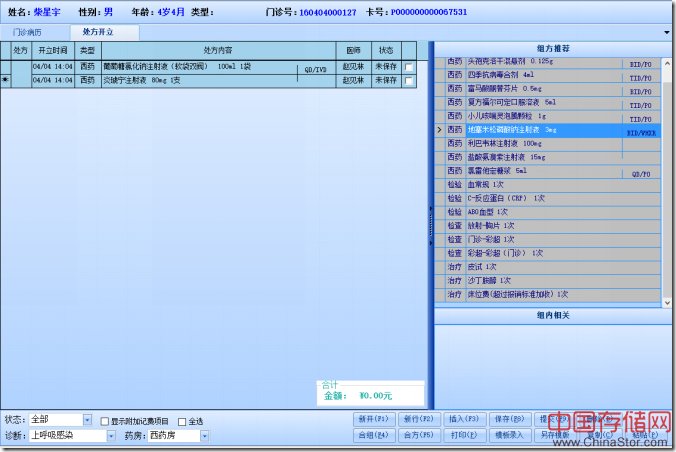The image size is (676, 452).
Task: Click the recommendation list vertical scrollbar
Action: pos(668,180)
